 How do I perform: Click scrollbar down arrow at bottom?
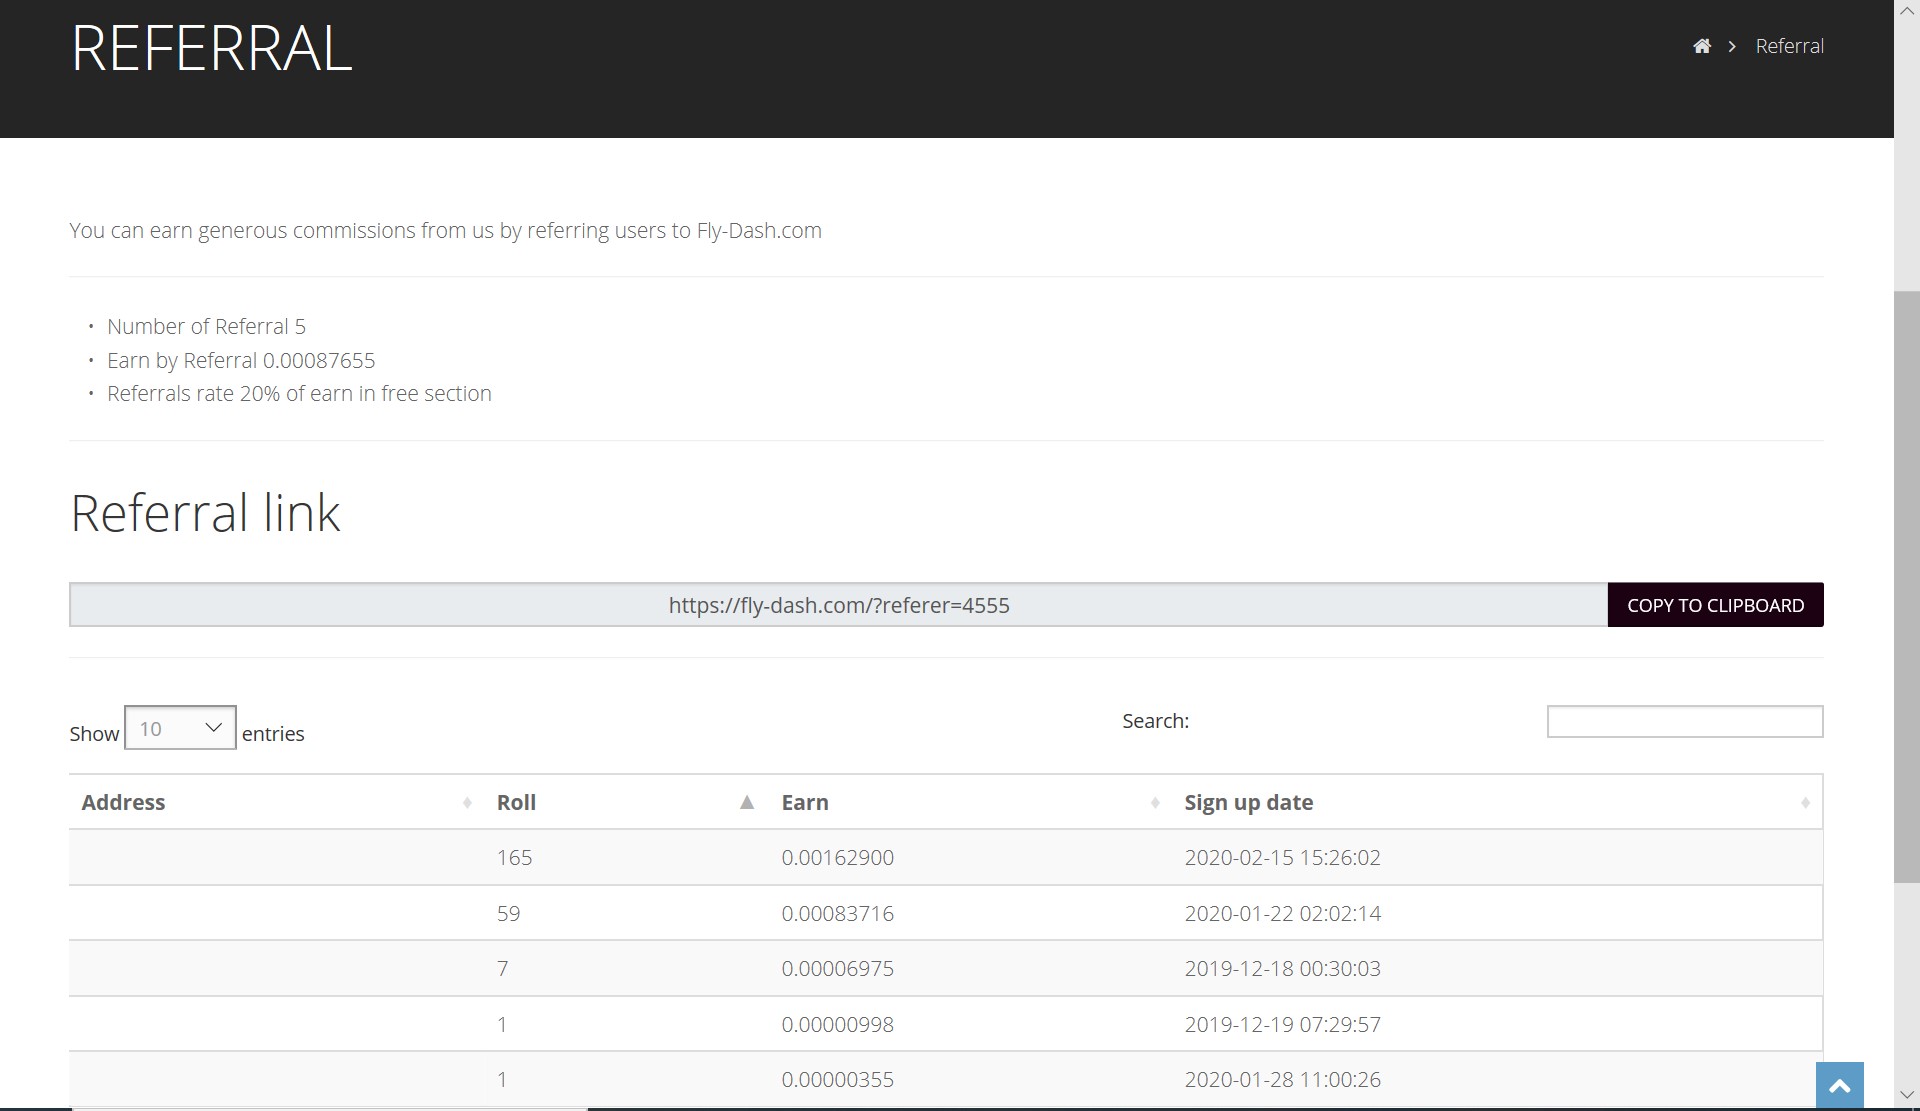point(1906,1096)
